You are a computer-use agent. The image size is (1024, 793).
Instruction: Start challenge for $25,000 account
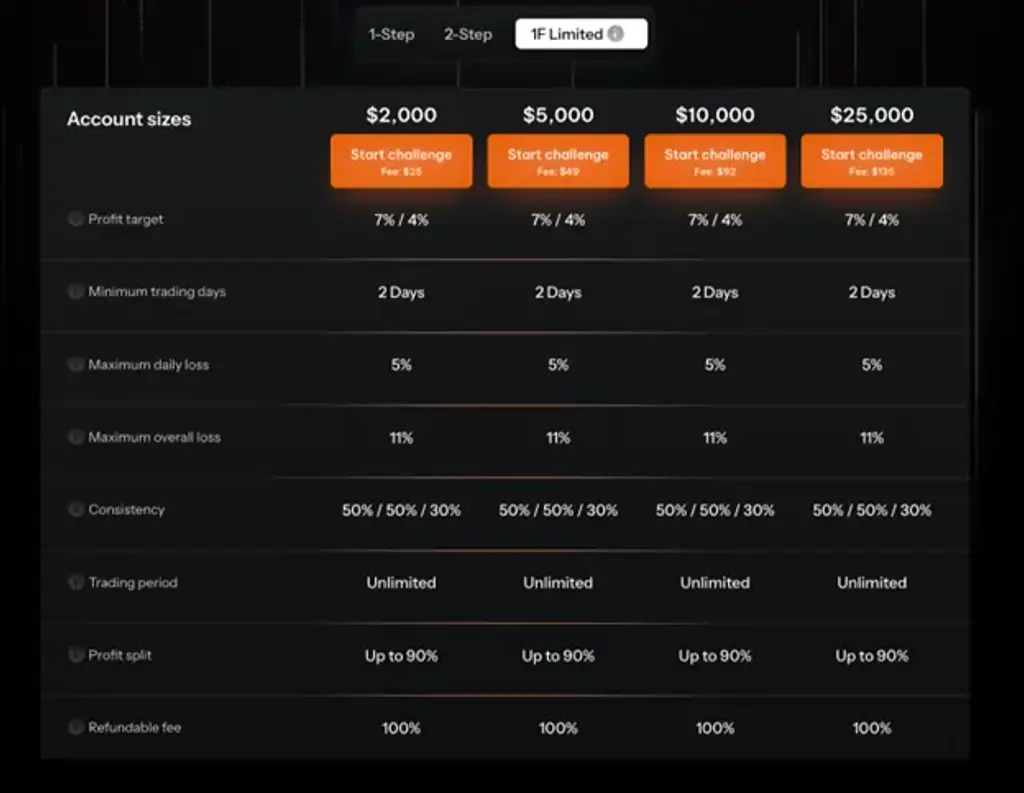coord(872,161)
